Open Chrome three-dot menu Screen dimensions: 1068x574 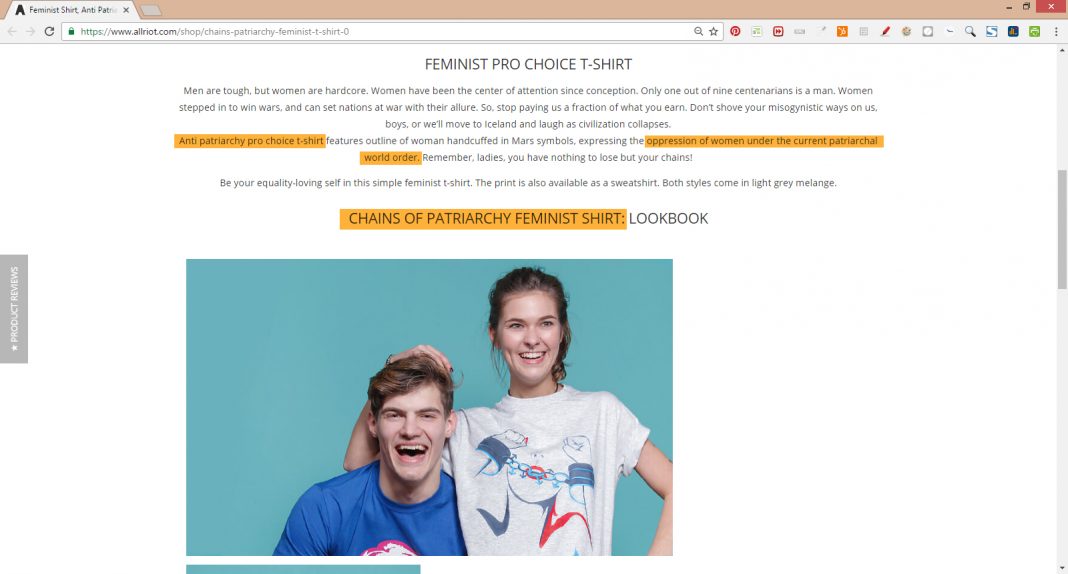1056,31
